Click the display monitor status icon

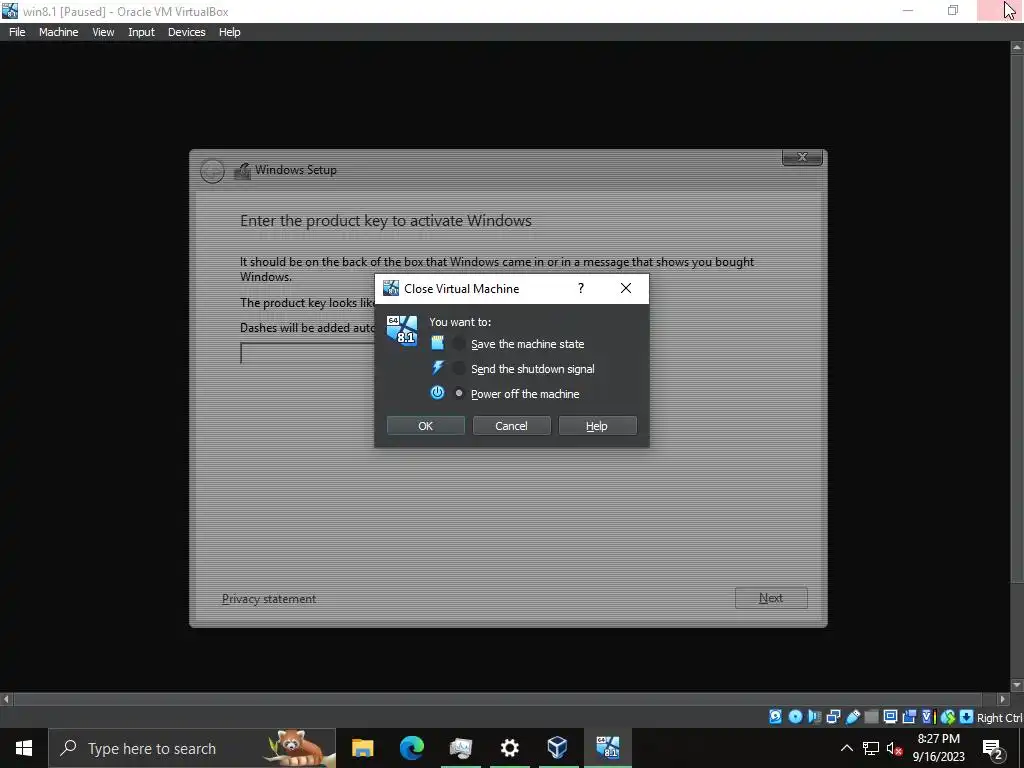click(890, 716)
